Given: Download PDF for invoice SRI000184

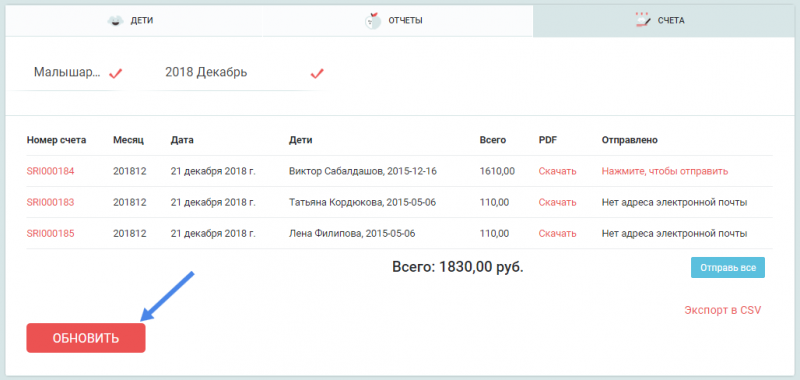Looking at the screenshot, I should (x=558, y=171).
